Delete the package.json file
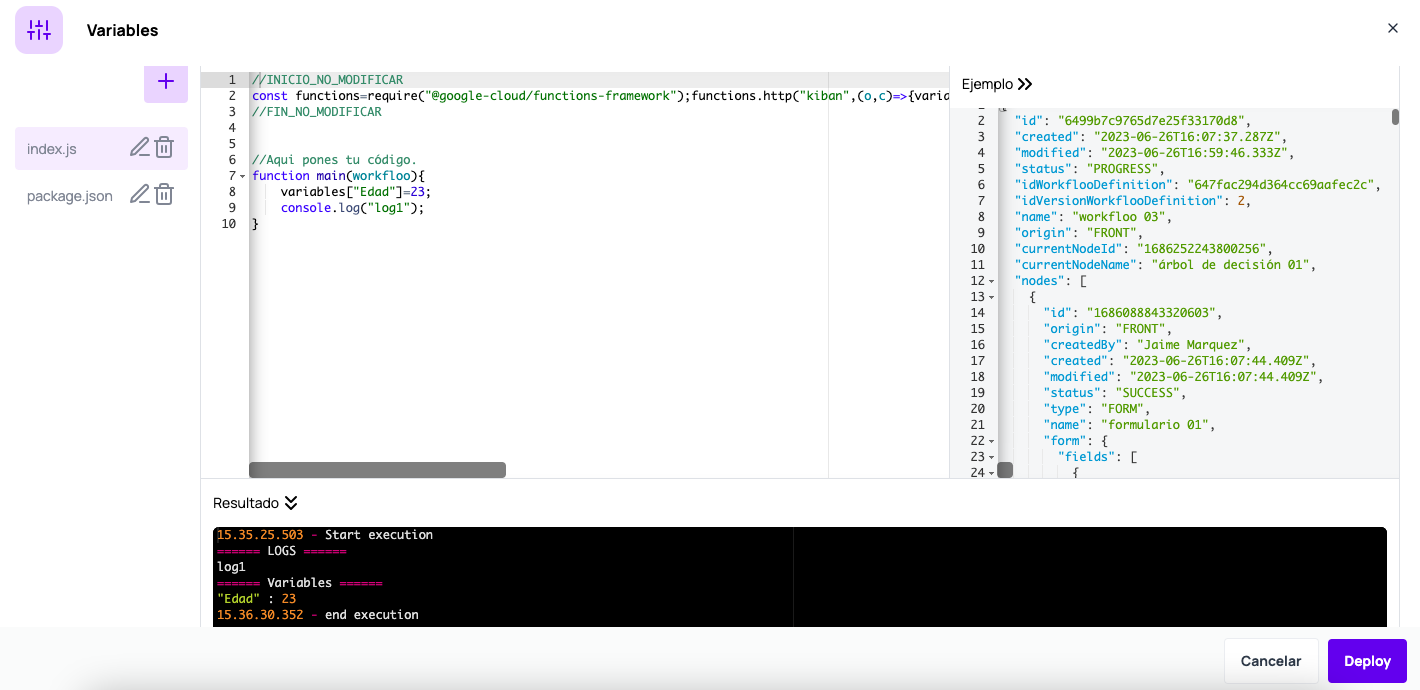This screenshot has width=1420, height=690. coord(164,195)
